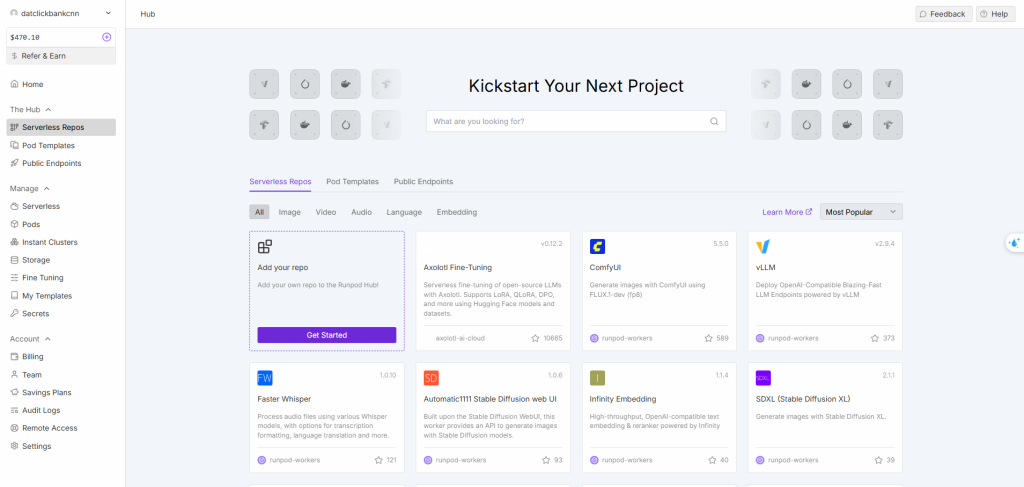Click the ComfyUI logo icon

tap(597, 246)
